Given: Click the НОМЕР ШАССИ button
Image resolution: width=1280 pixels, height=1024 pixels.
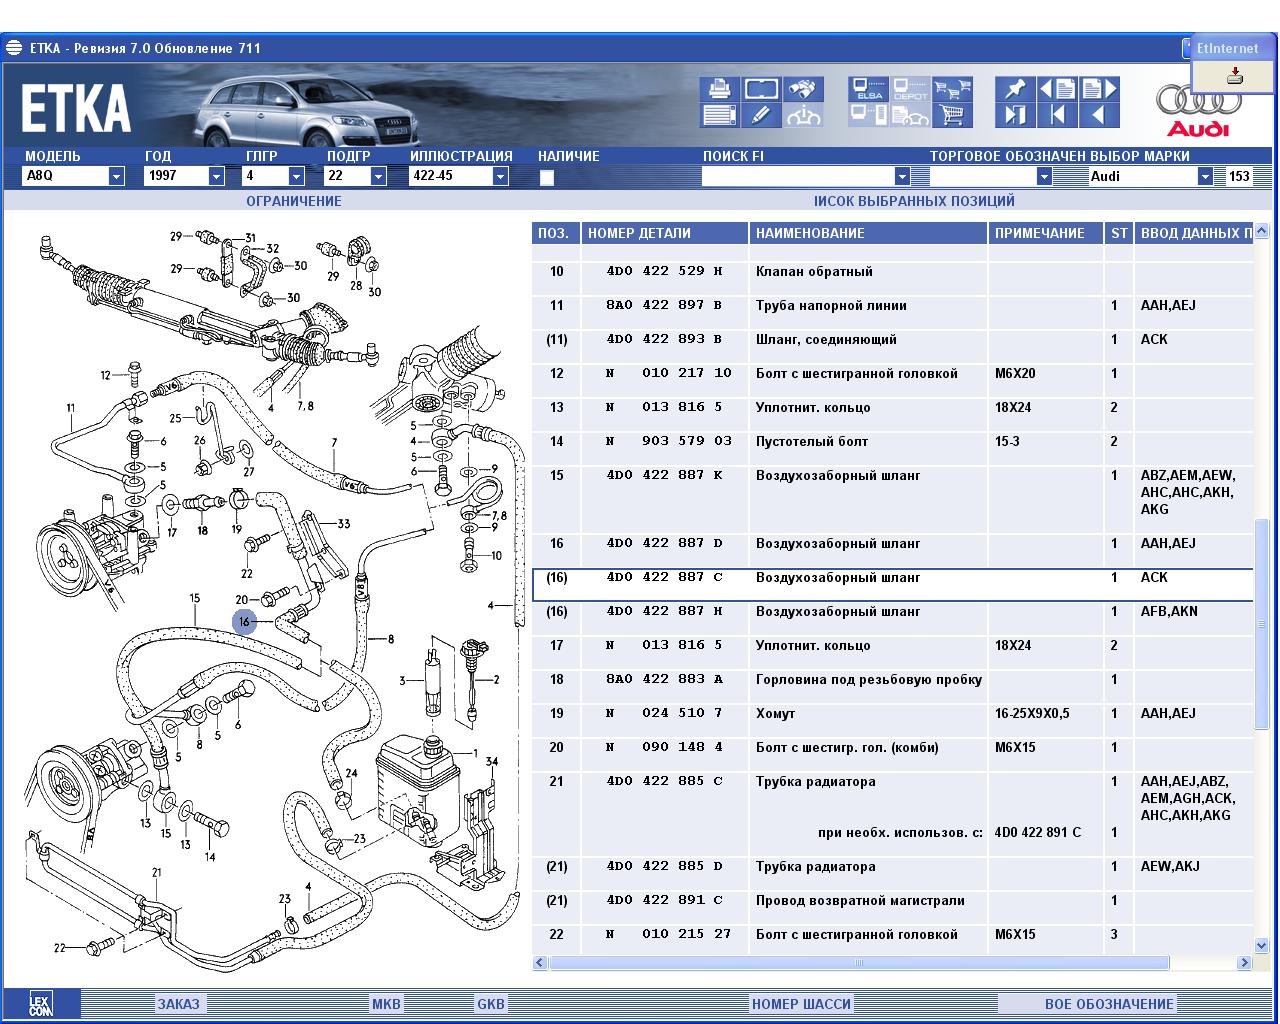Looking at the screenshot, I should click(x=801, y=1004).
